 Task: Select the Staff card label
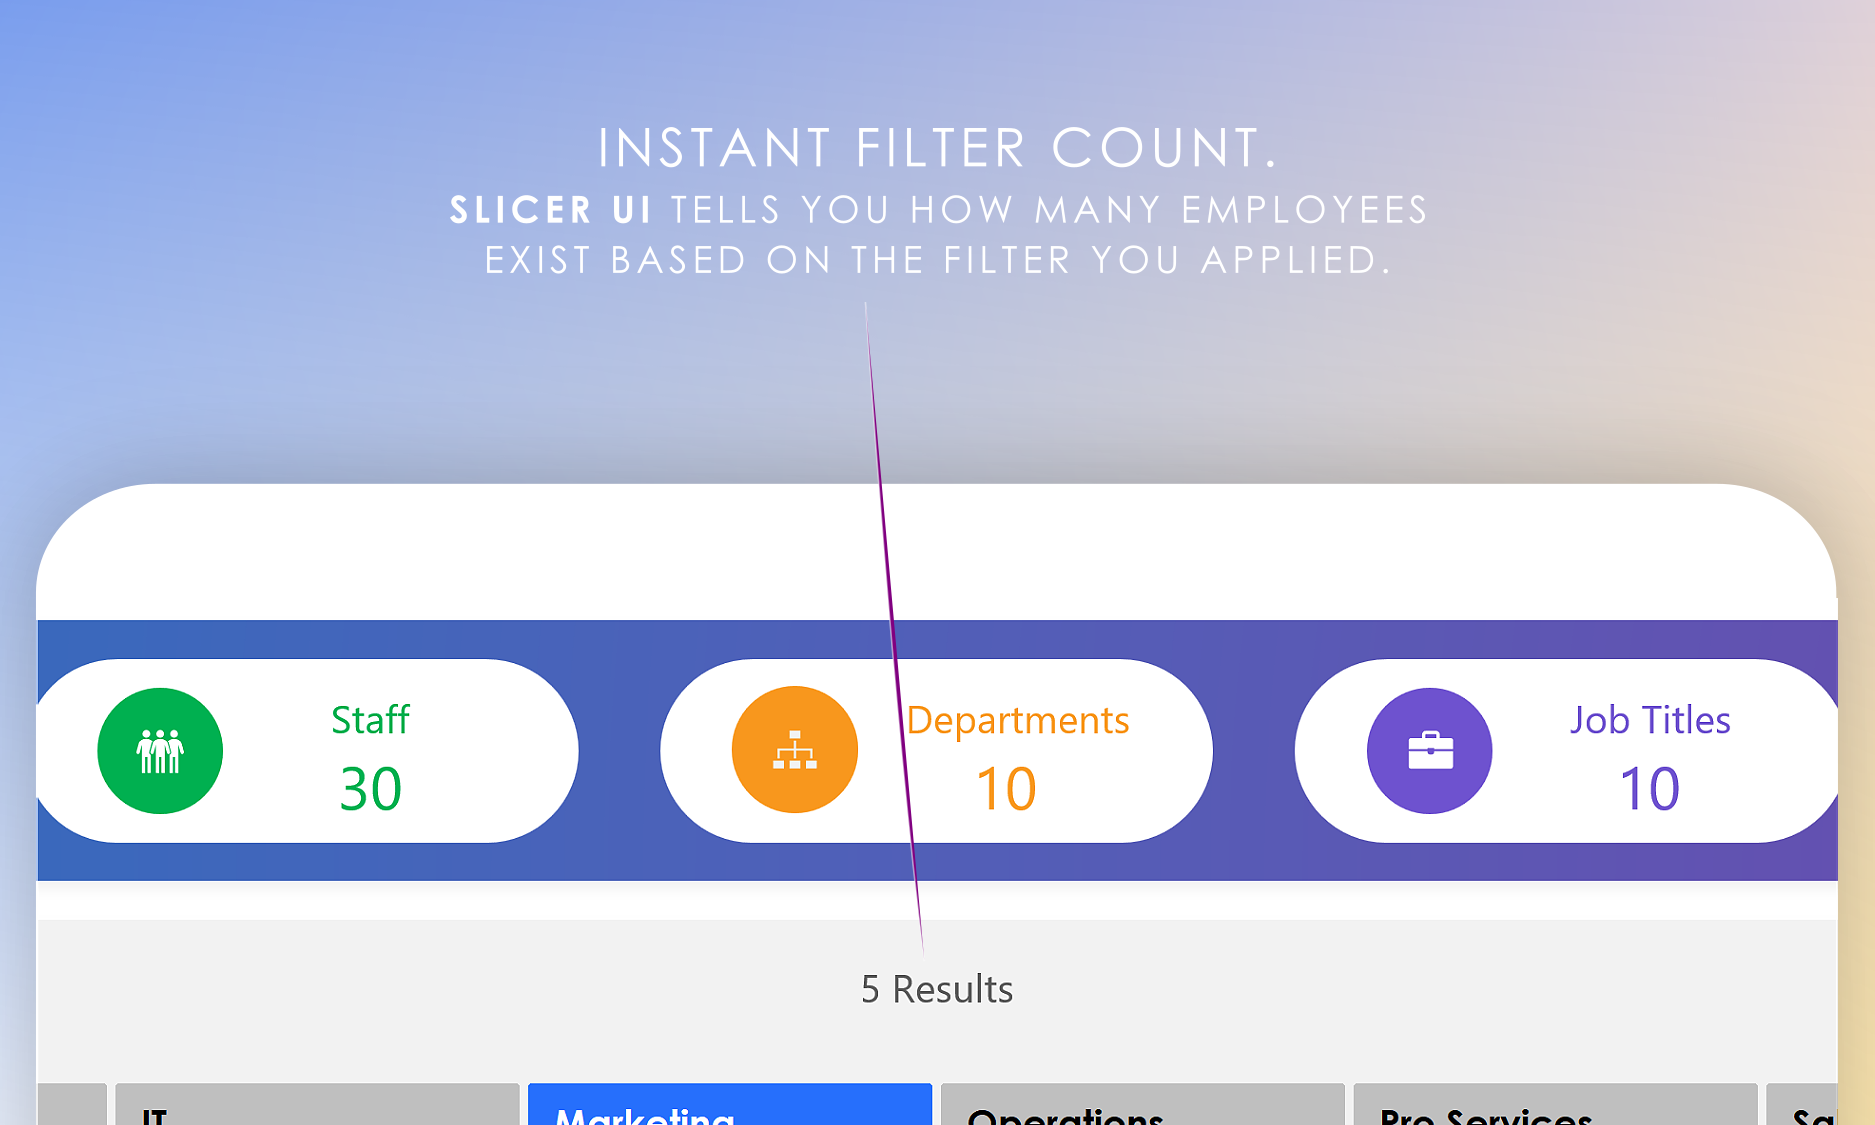click(370, 720)
